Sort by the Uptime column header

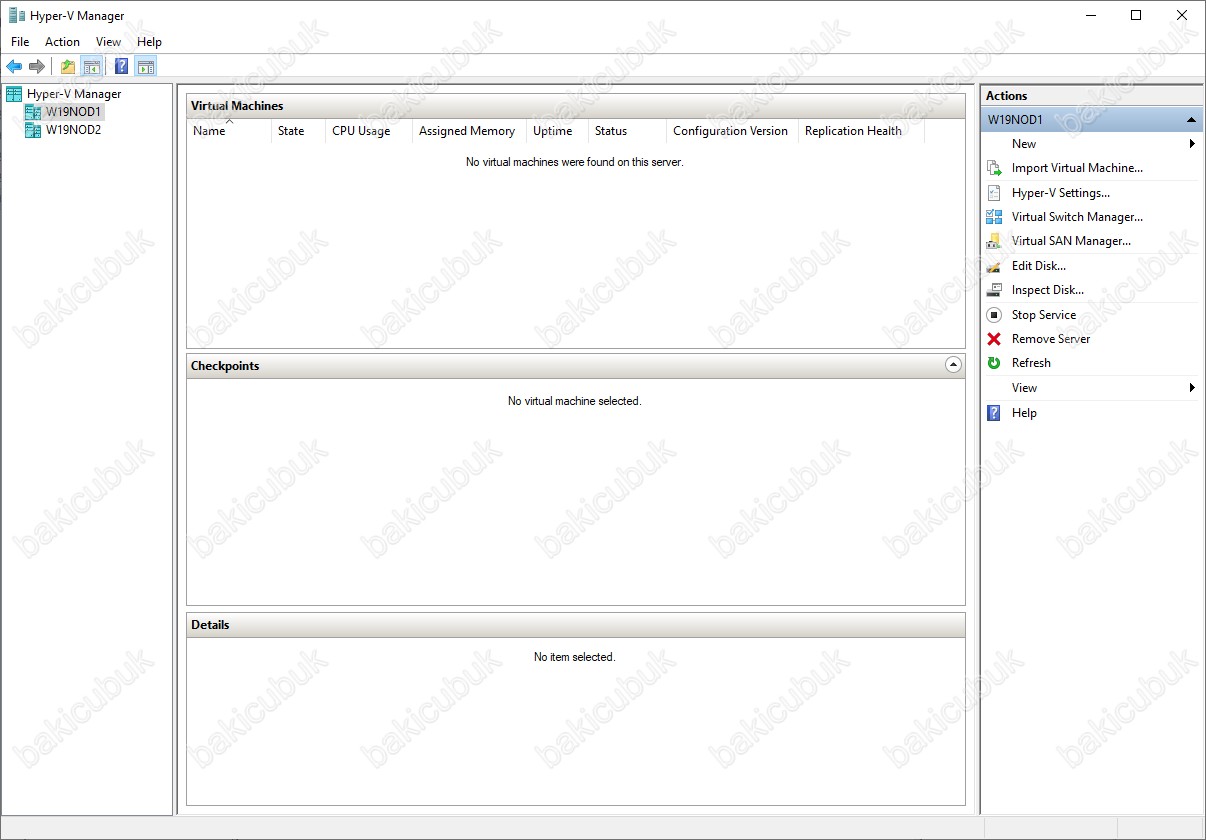[x=557, y=131]
